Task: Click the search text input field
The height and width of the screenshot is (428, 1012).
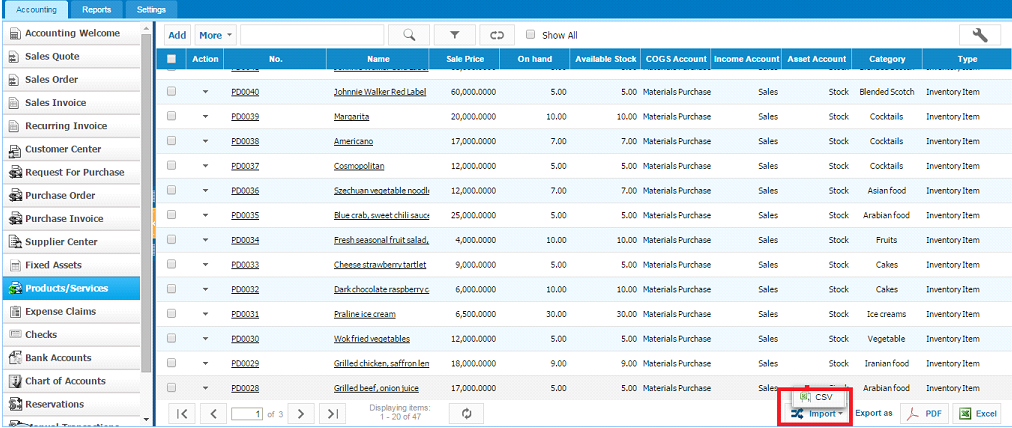Action: [312, 35]
